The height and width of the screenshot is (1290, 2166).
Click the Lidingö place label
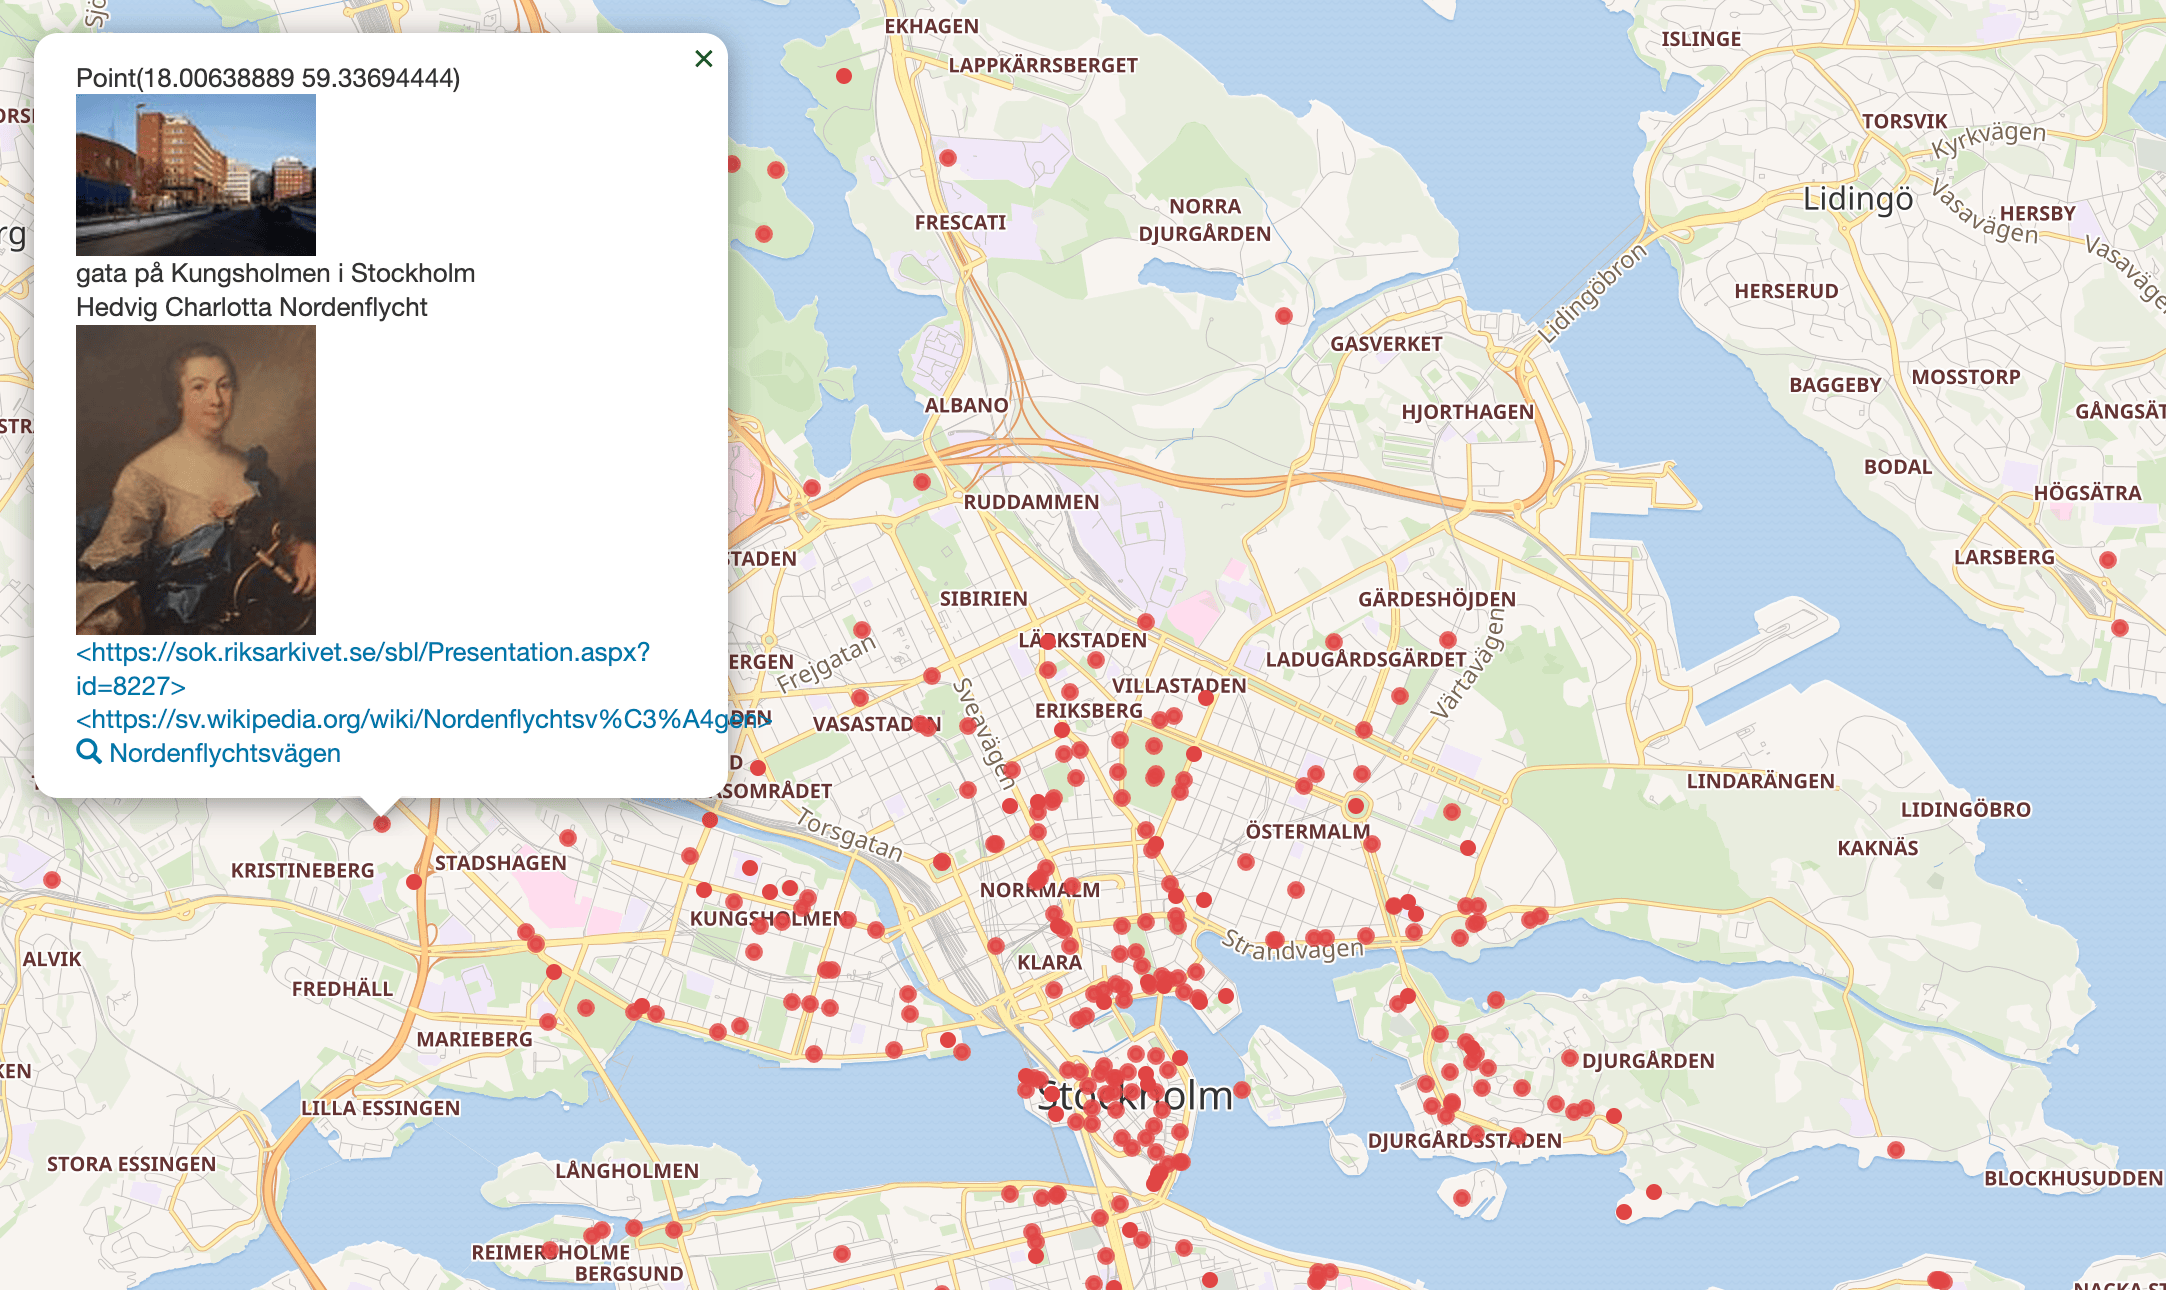tap(1857, 199)
